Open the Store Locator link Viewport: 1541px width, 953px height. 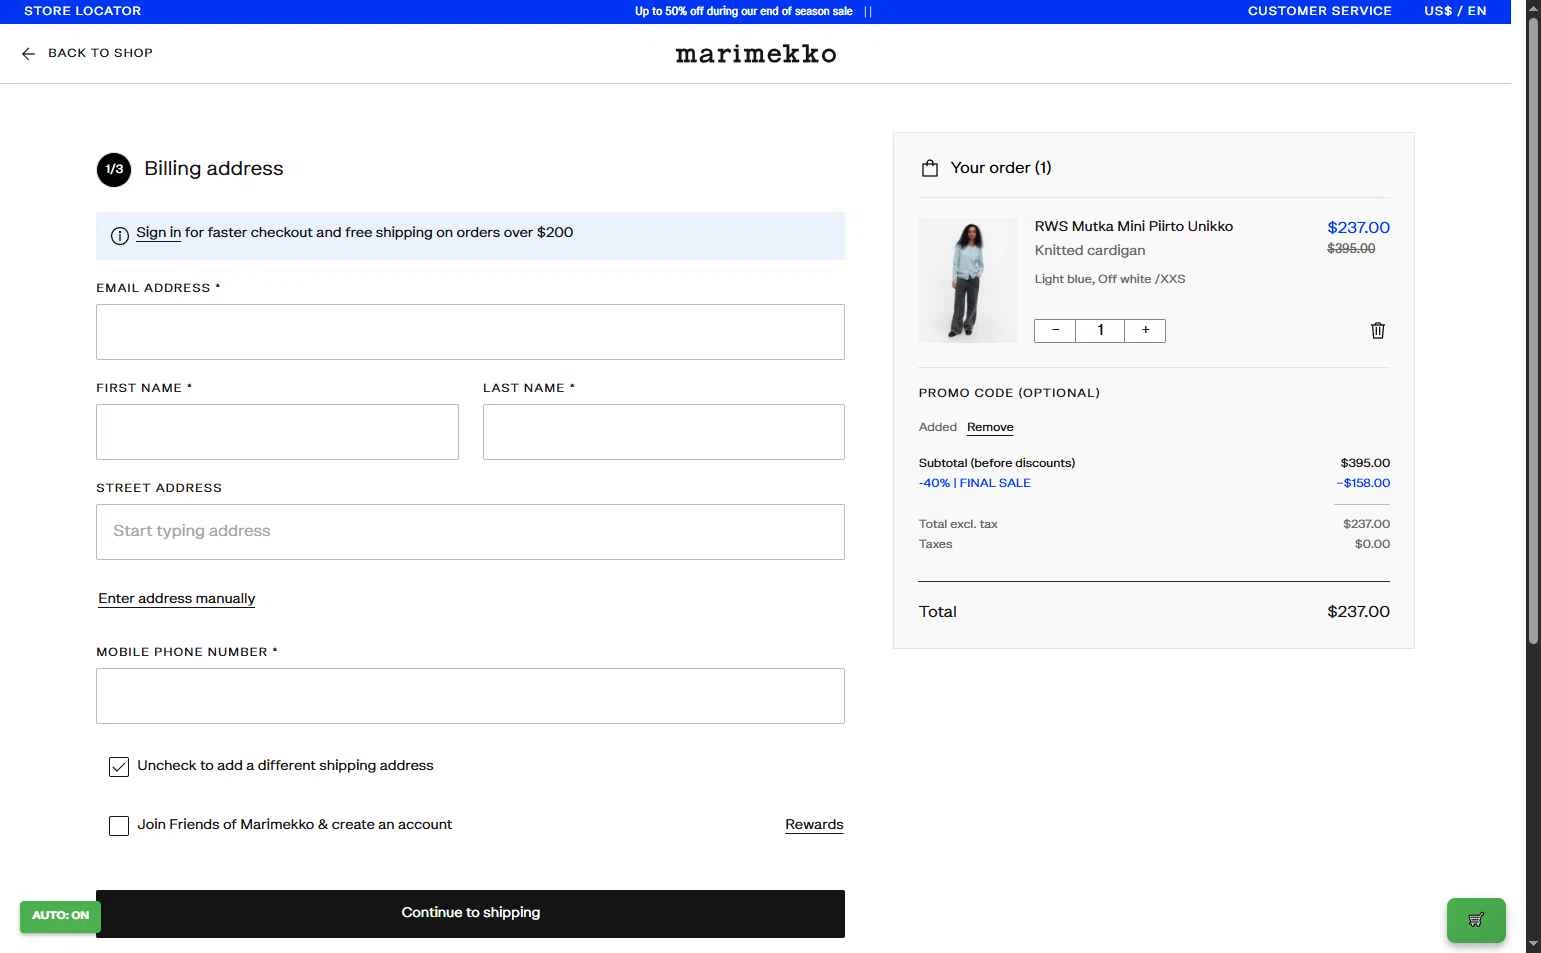pos(82,11)
